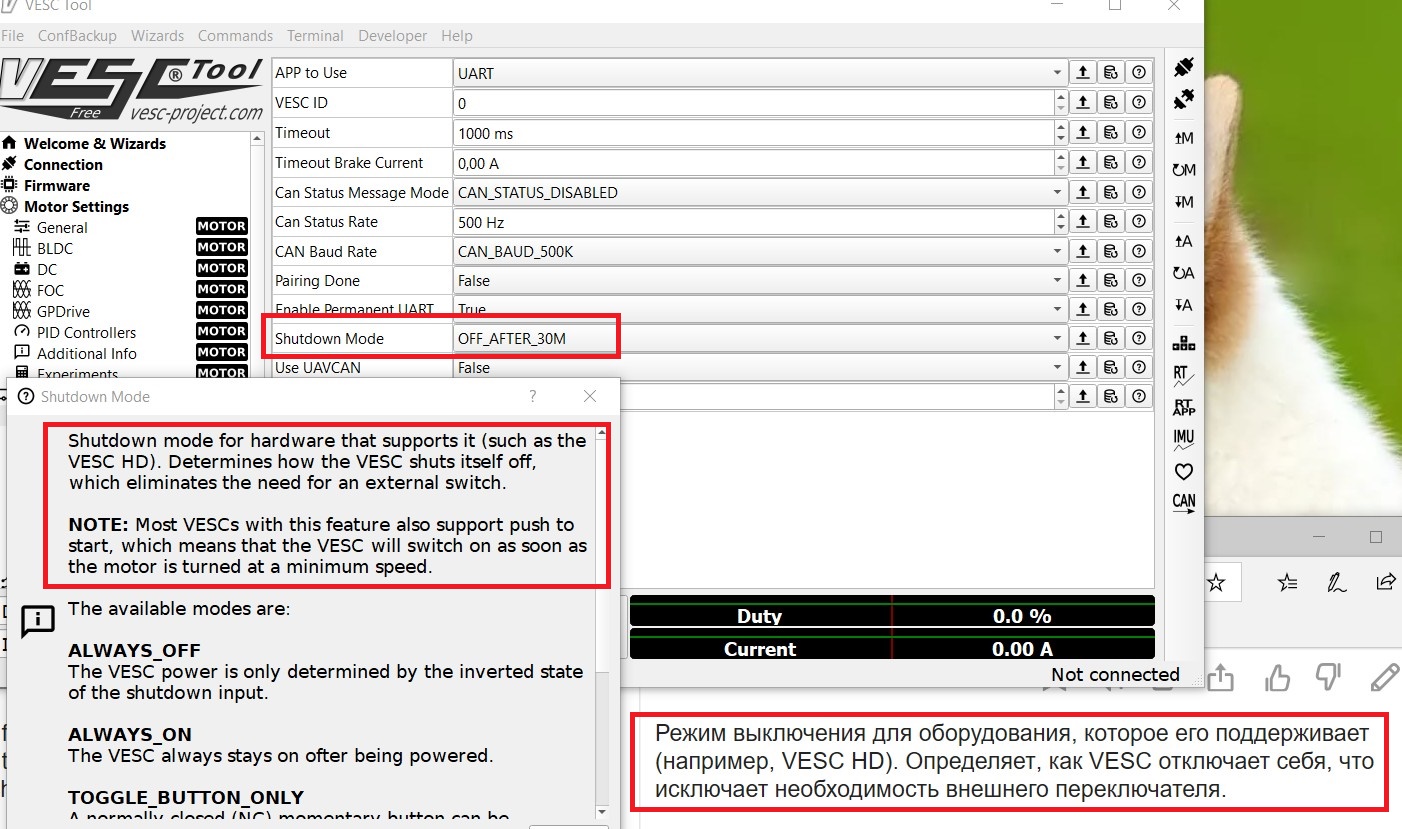Image resolution: width=1402 pixels, height=829 pixels.
Task: Open the Wizards menu
Action: [x=157, y=36]
